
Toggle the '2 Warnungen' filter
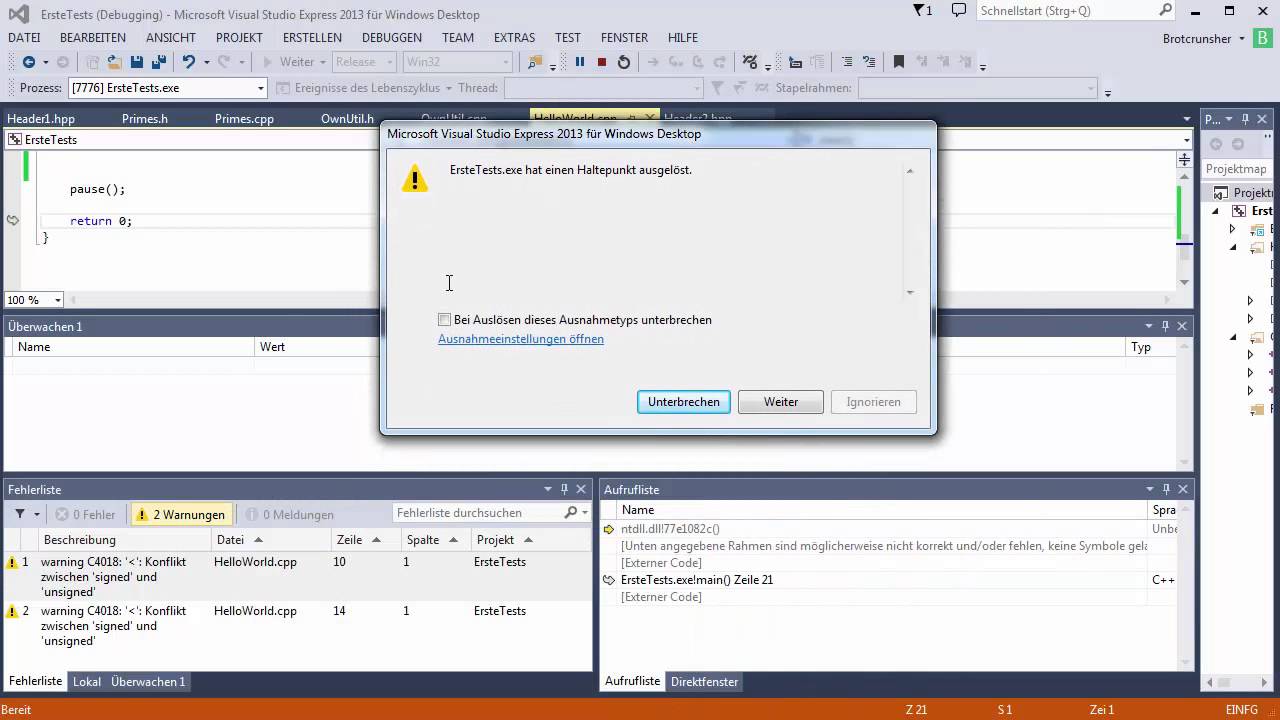(181, 514)
